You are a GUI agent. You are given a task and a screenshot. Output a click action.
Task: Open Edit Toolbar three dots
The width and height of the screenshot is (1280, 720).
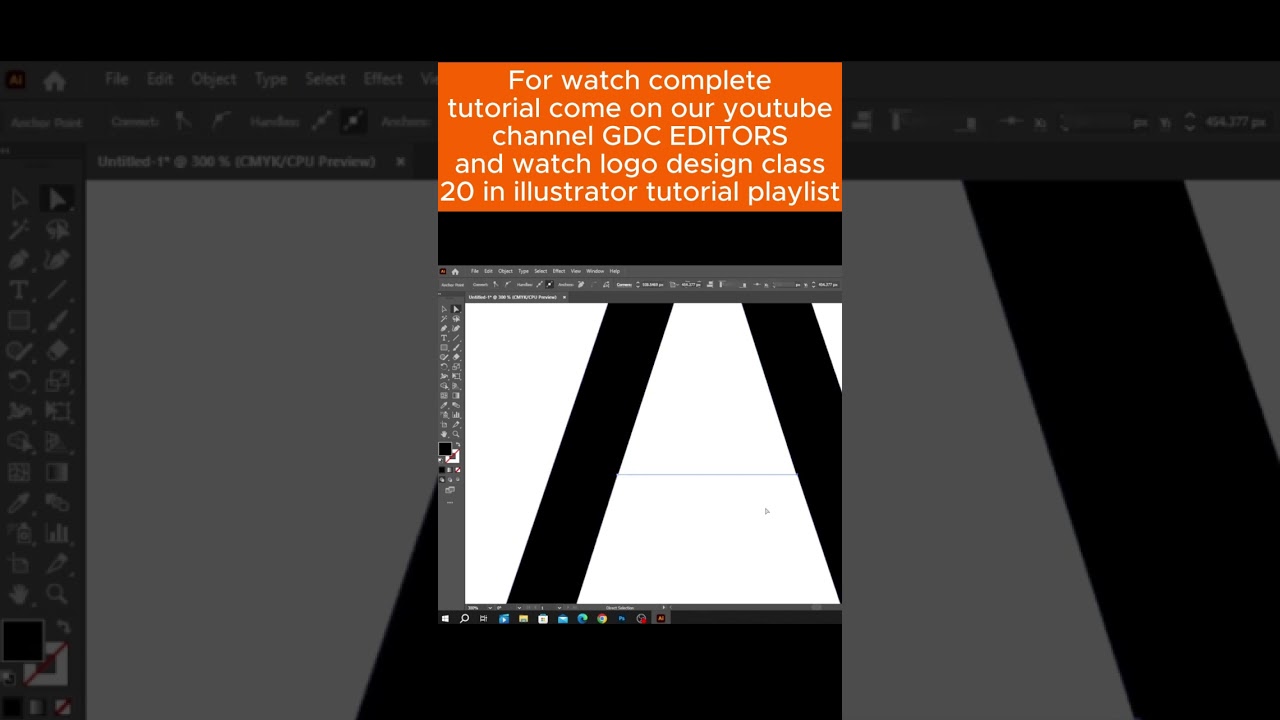point(450,502)
